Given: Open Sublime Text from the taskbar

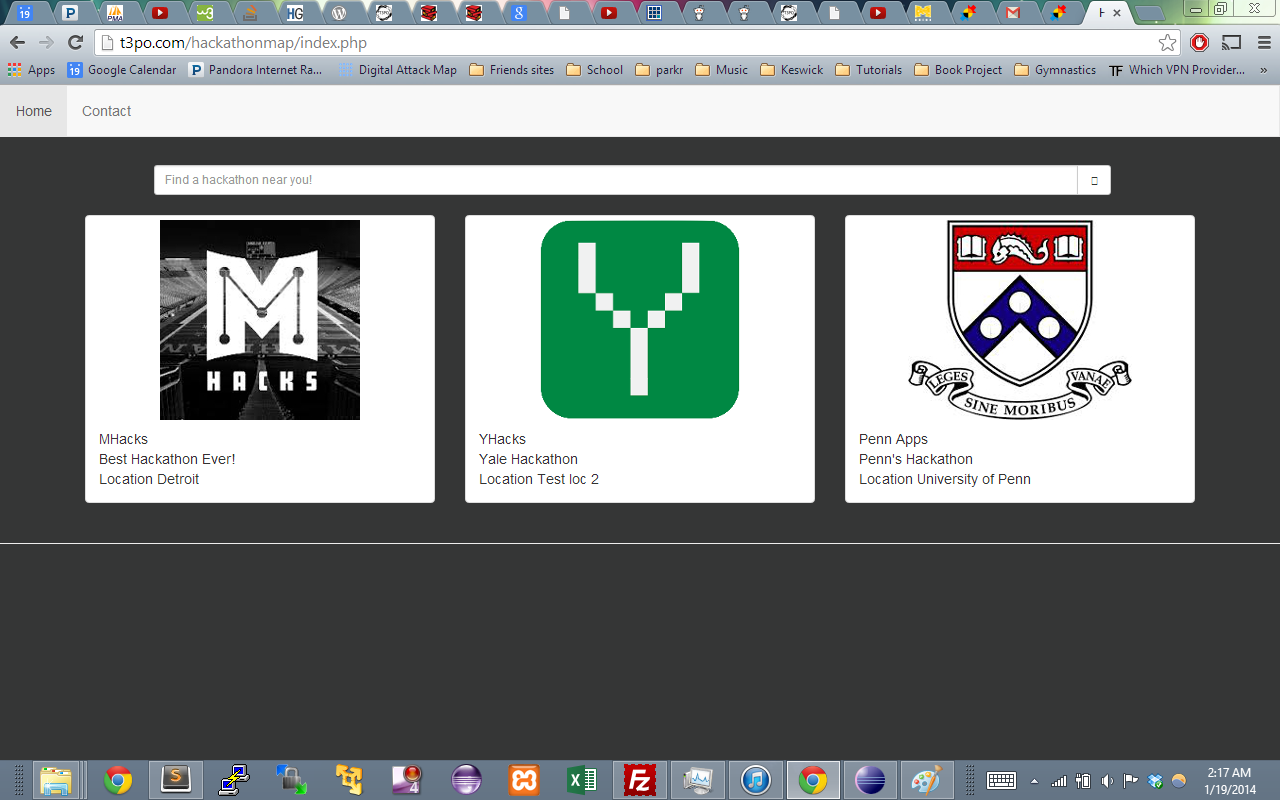Looking at the screenshot, I should tap(176, 780).
